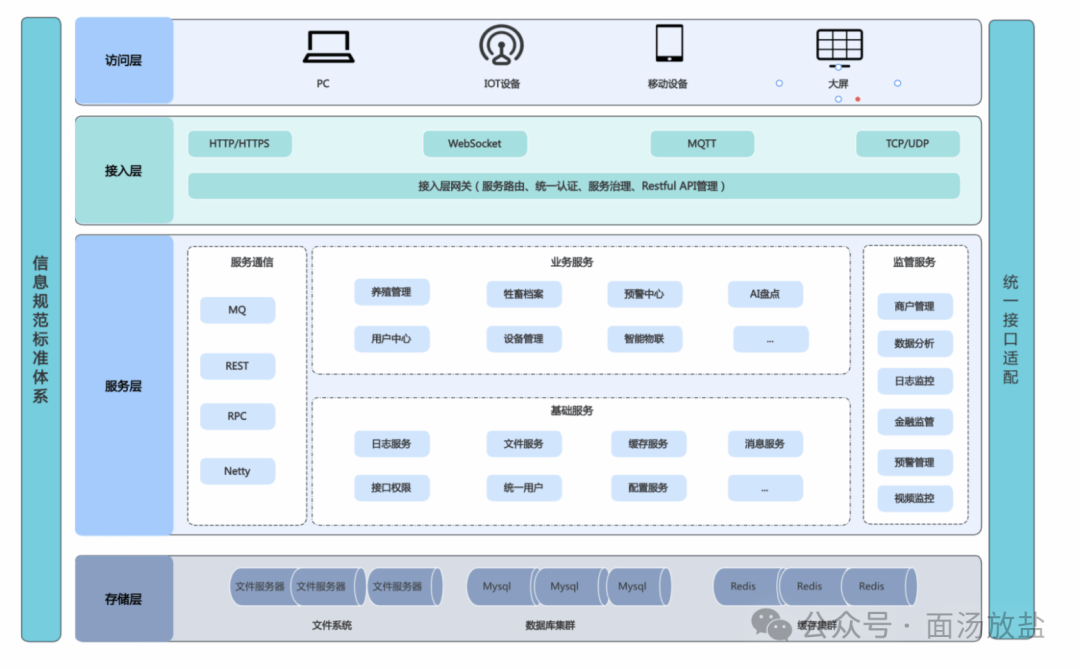This screenshot has height=669, width=1080.
Task: Click the IOT设备 device icon
Action: coord(501,45)
